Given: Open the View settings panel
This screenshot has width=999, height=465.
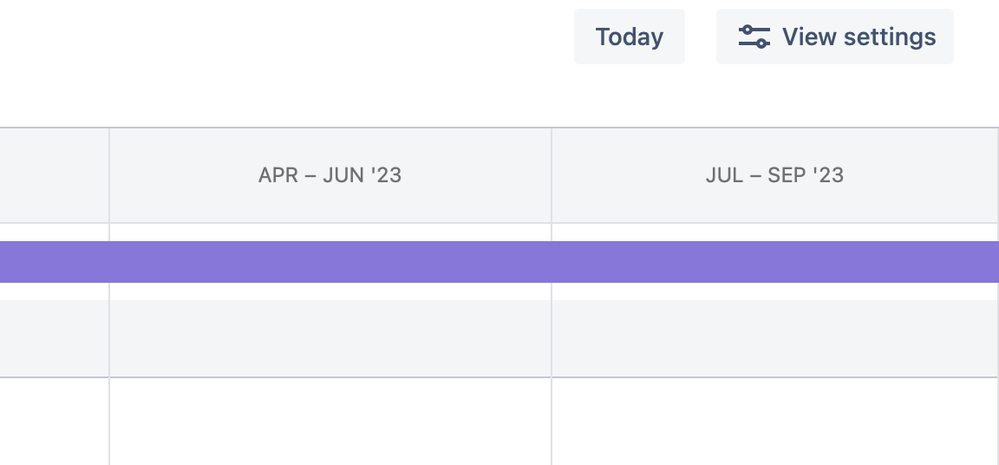Looking at the screenshot, I should (x=835, y=36).
